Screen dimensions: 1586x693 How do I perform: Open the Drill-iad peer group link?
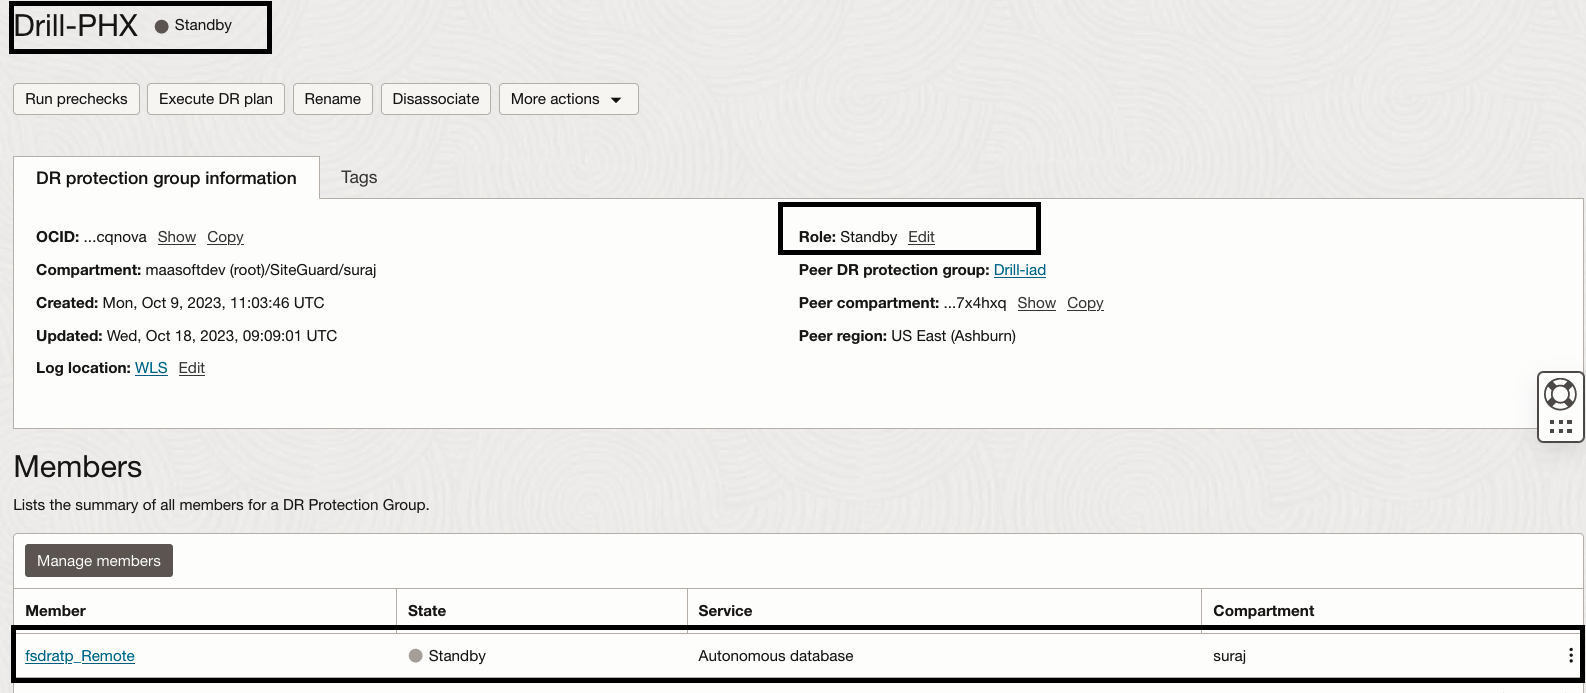point(1020,270)
